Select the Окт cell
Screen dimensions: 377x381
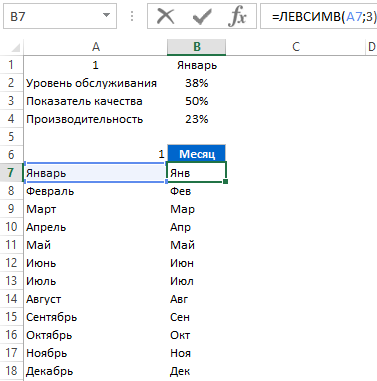[x=196, y=335]
